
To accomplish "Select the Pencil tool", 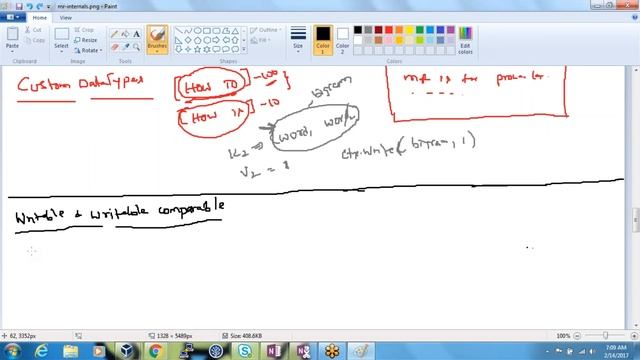I will point(115,35).
